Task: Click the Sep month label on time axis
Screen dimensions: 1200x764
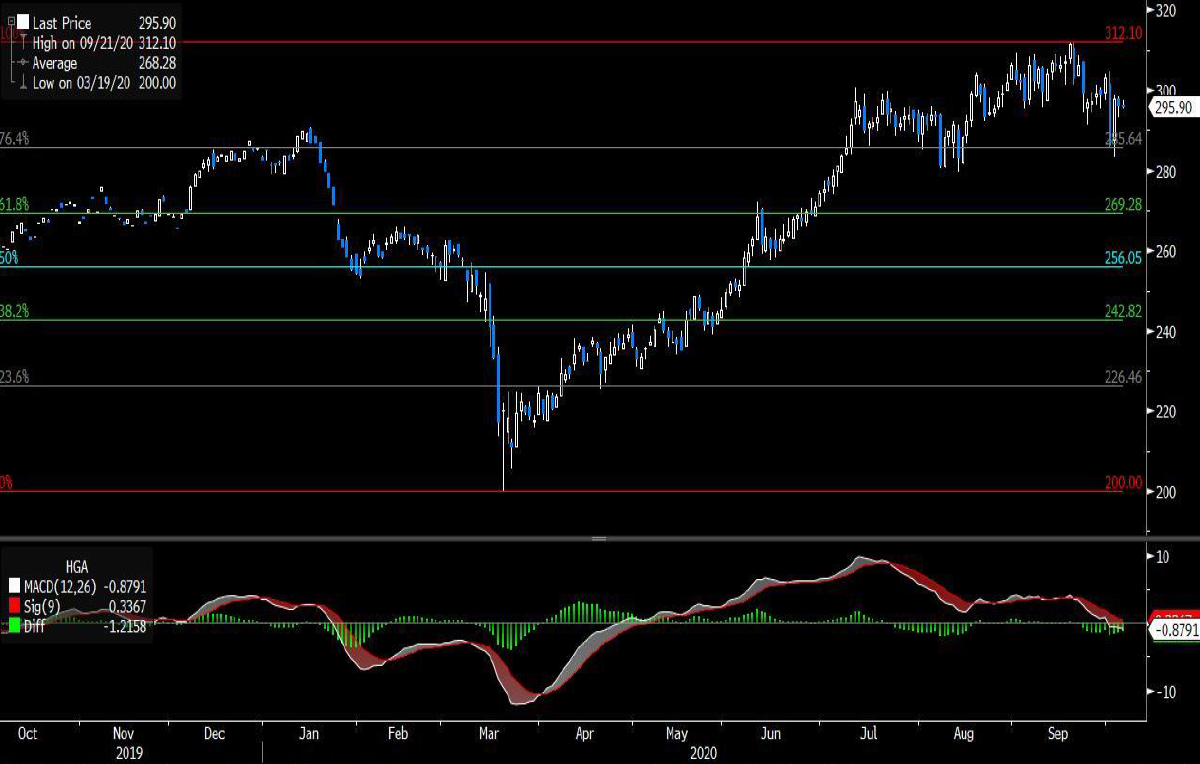Action: (x=1056, y=733)
